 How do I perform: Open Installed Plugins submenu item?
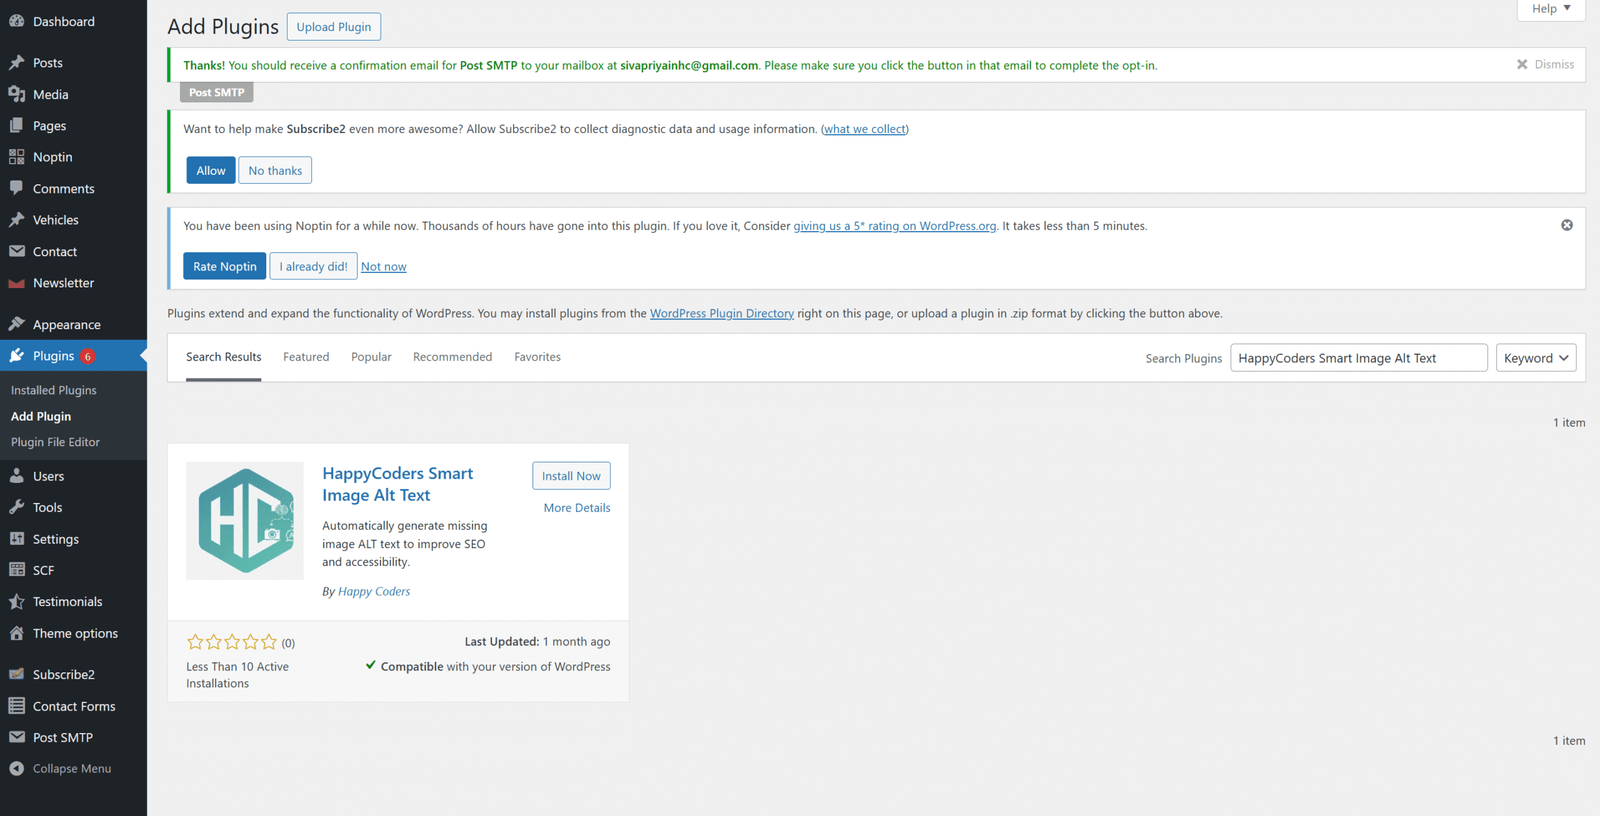coord(54,390)
